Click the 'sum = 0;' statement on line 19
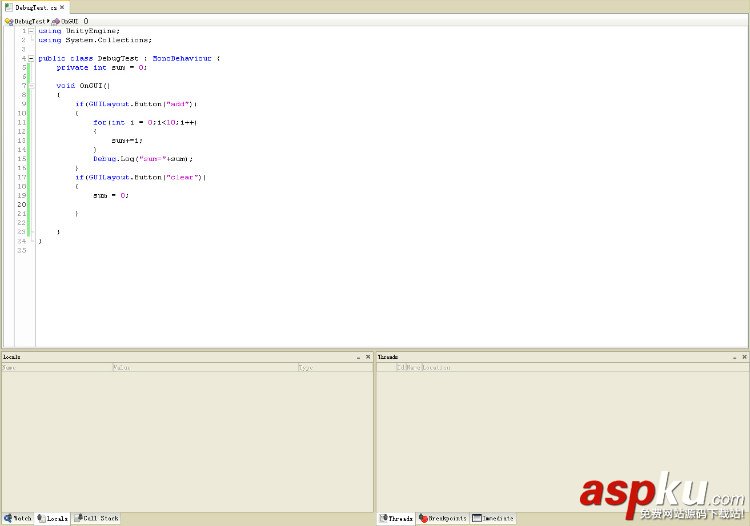 pos(111,196)
